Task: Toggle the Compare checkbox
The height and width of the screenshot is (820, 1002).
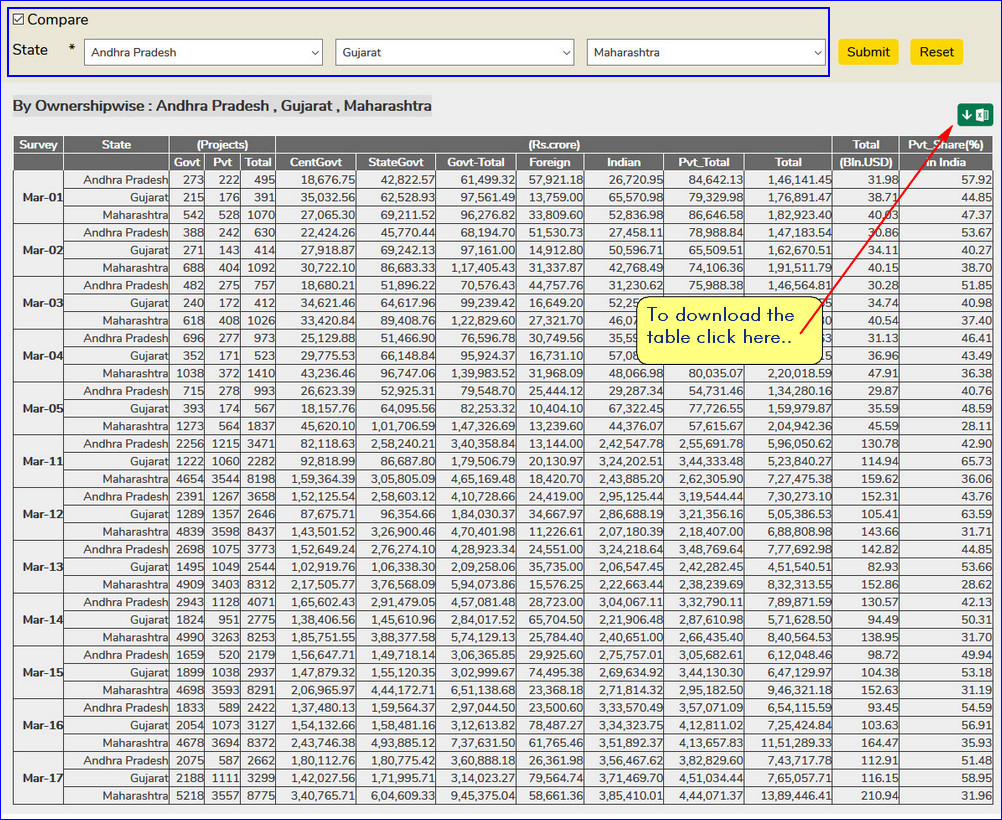Action: click(18, 20)
